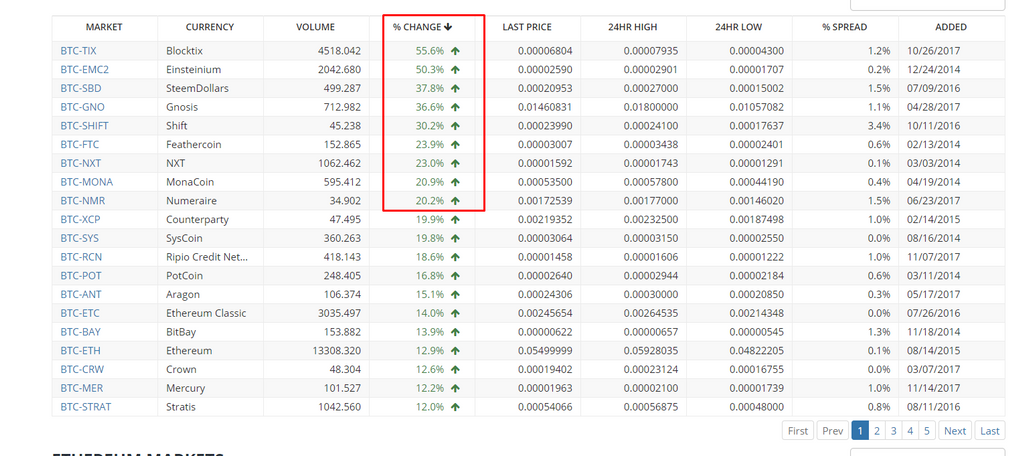
Task: Open the BTC-SYS market link
Action: click(80, 238)
